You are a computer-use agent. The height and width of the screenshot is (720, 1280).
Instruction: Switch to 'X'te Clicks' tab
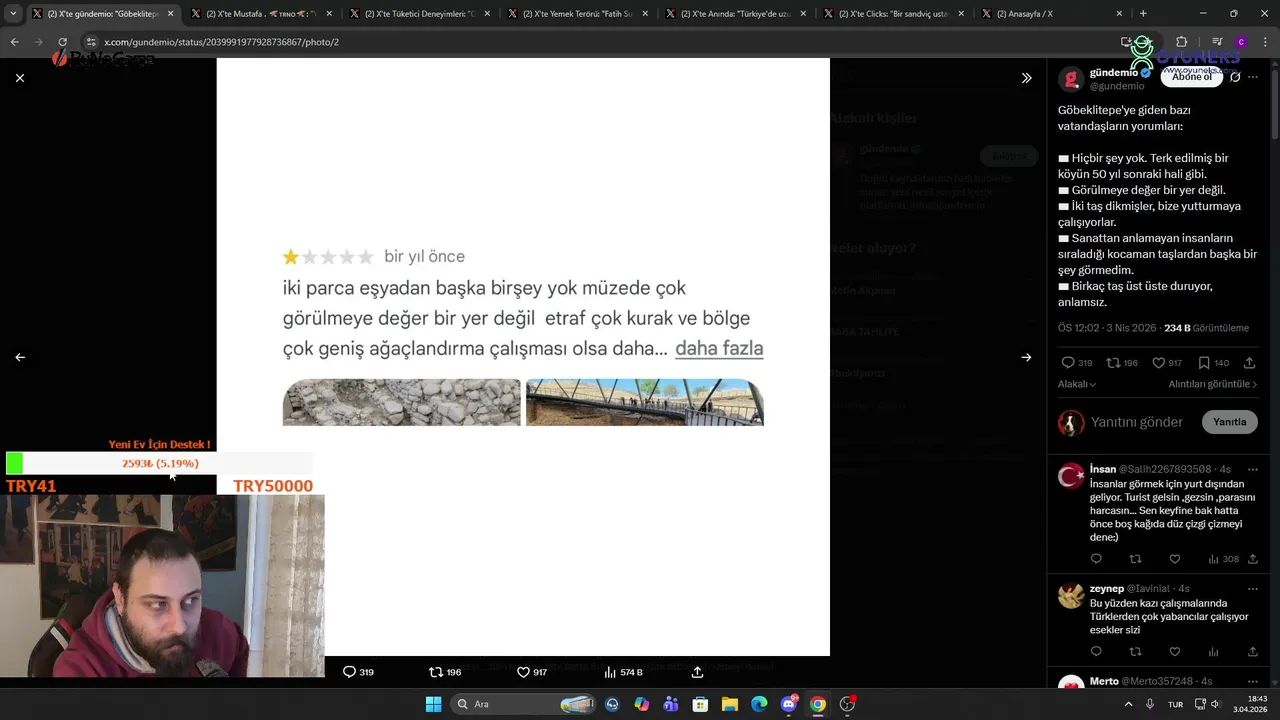(893, 14)
